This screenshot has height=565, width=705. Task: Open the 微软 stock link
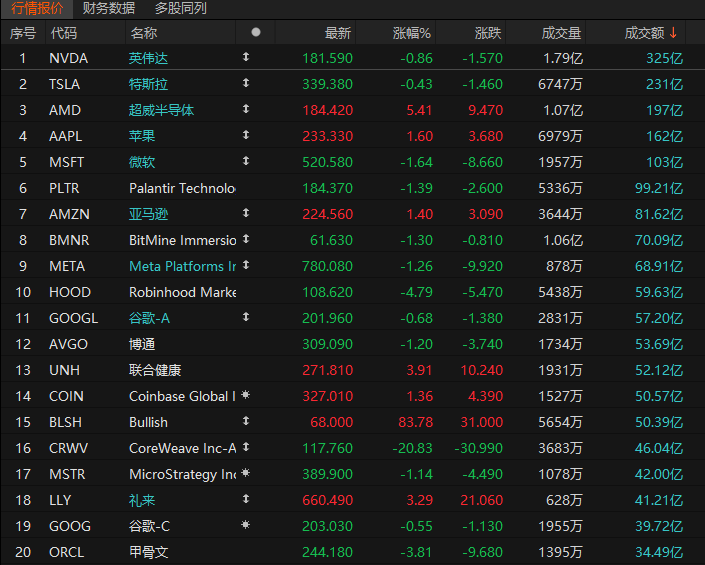(142, 162)
